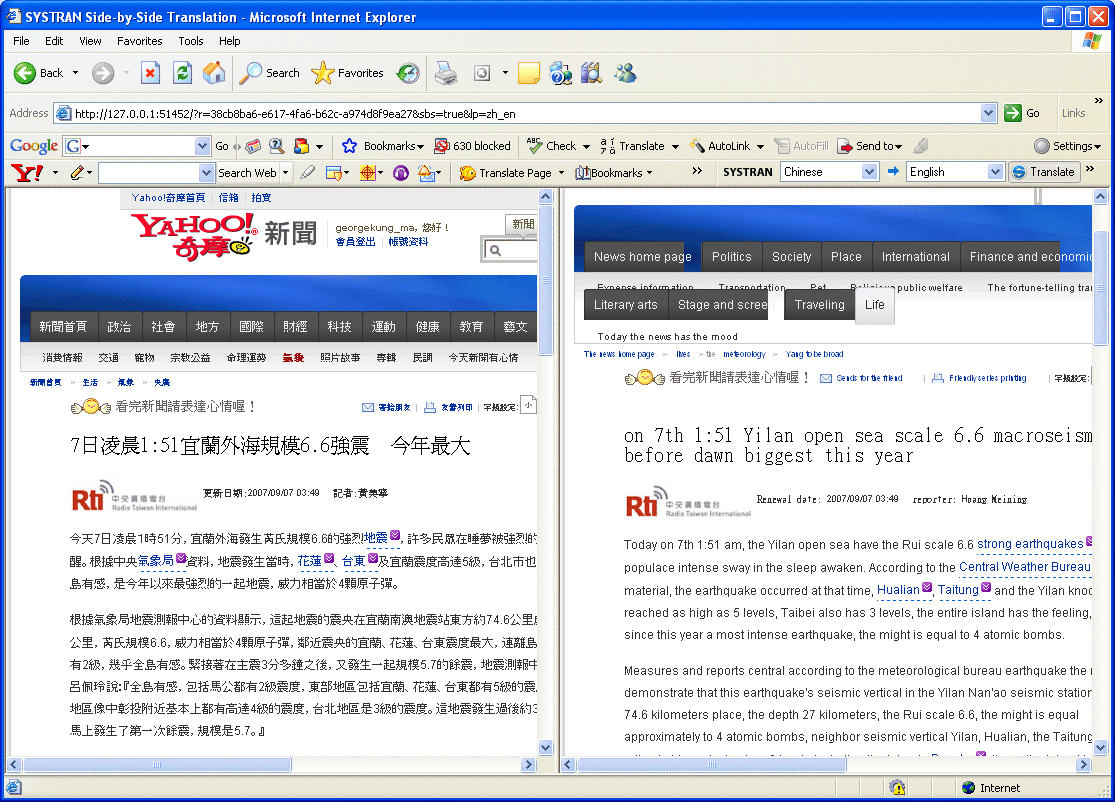Click the Search Web button
Image resolution: width=1115 pixels, height=802 pixels.
pyautogui.click(x=247, y=172)
